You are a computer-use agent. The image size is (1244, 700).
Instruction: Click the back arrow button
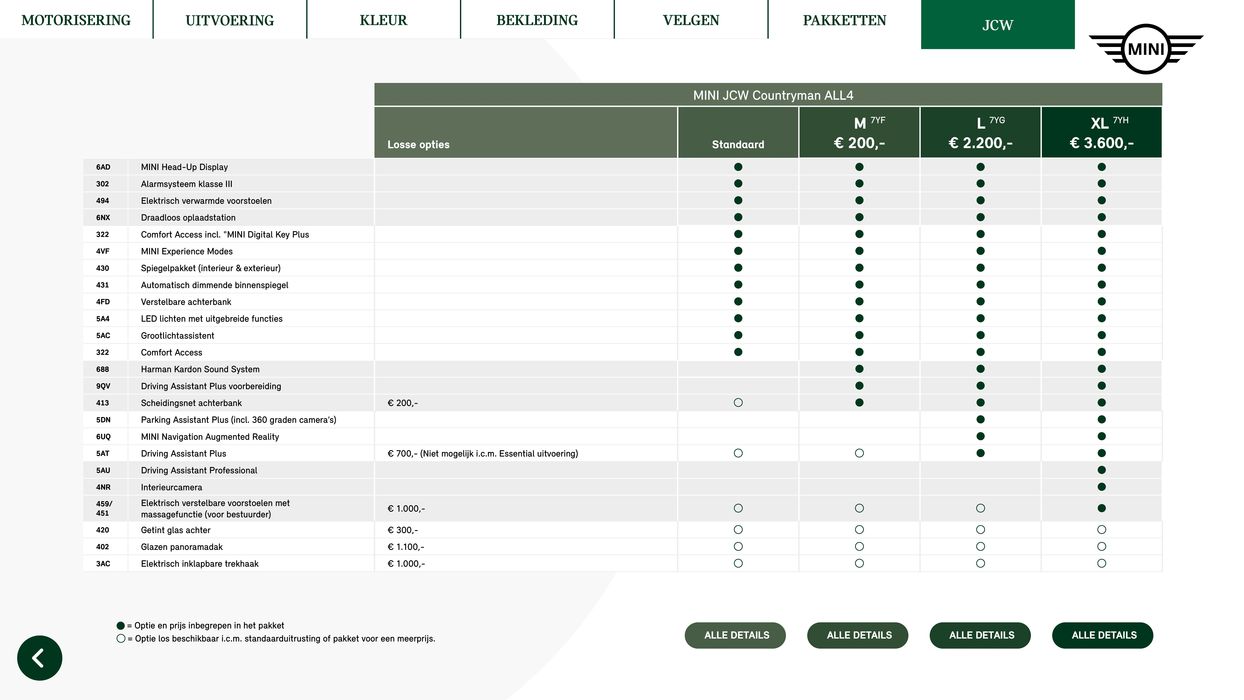click(x=39, y=658)
